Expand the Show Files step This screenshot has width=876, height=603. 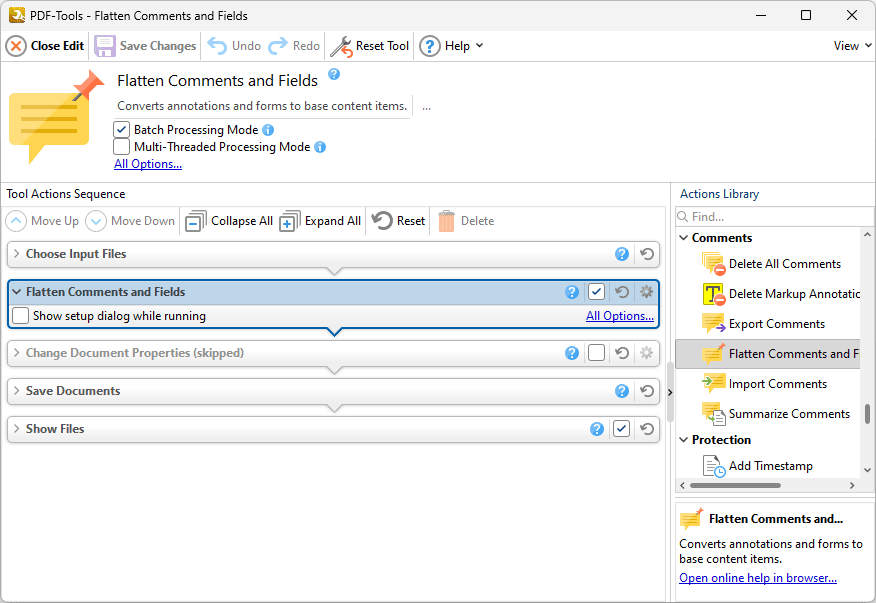(17, 429)
